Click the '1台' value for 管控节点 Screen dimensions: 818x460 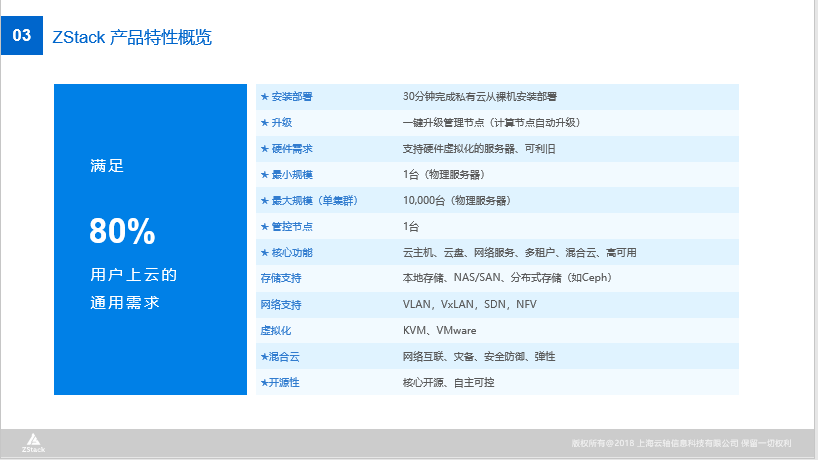point(411,226)
